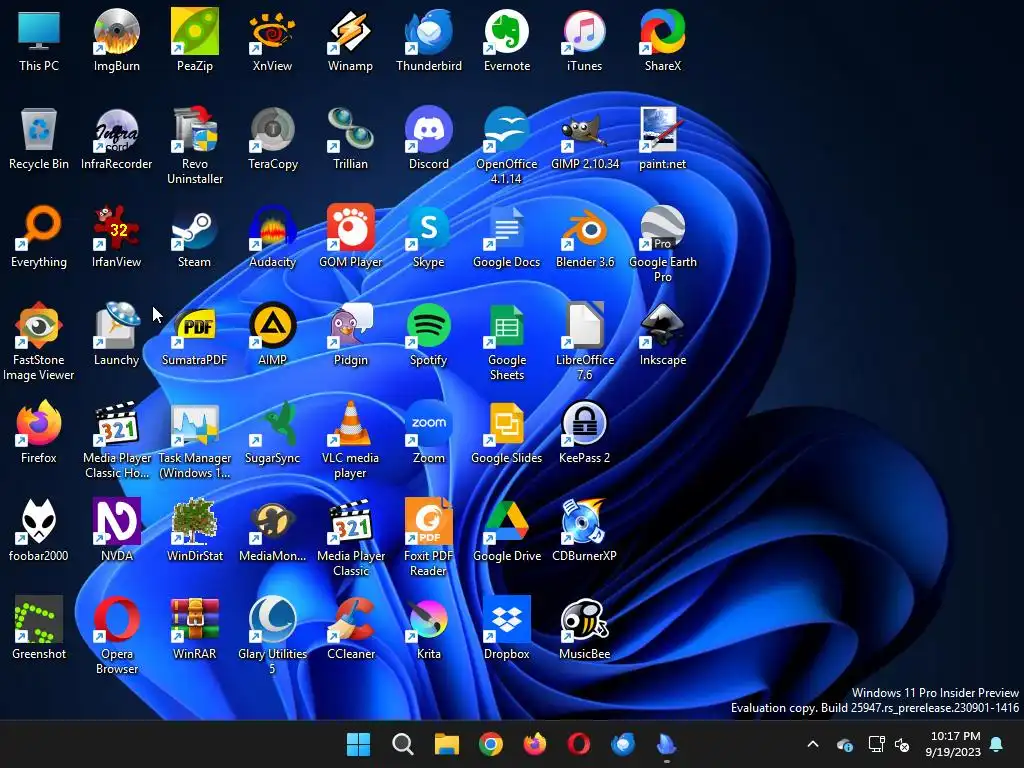Select the InfraRecorder shortcut
The width and height of the screenshot is (1024, 768).
click(116, 129)
